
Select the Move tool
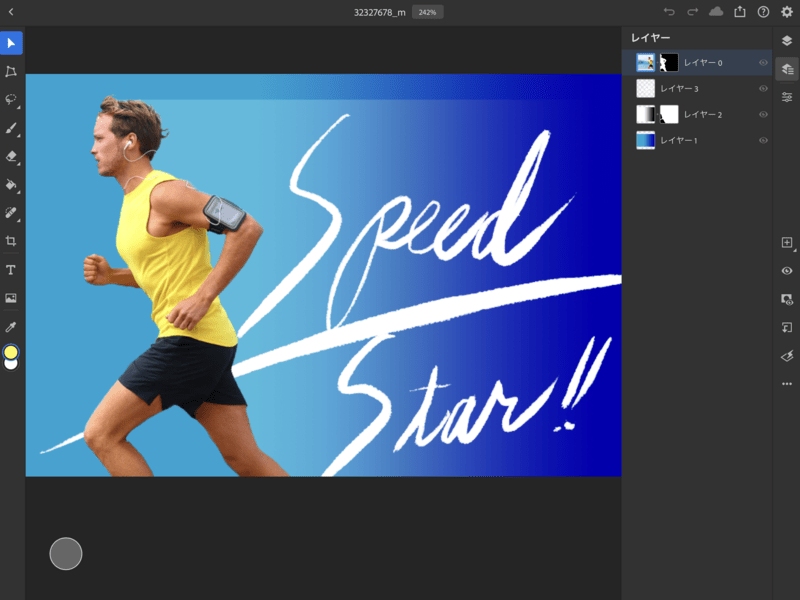coord(11,43)
